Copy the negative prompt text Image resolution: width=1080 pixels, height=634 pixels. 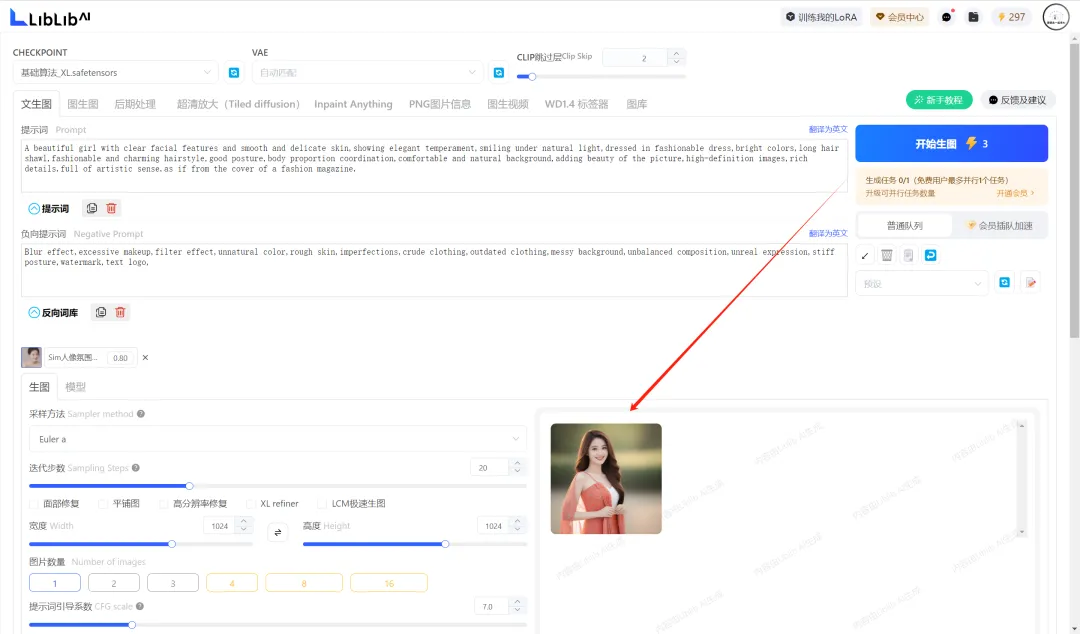click(x=101, y=312)
